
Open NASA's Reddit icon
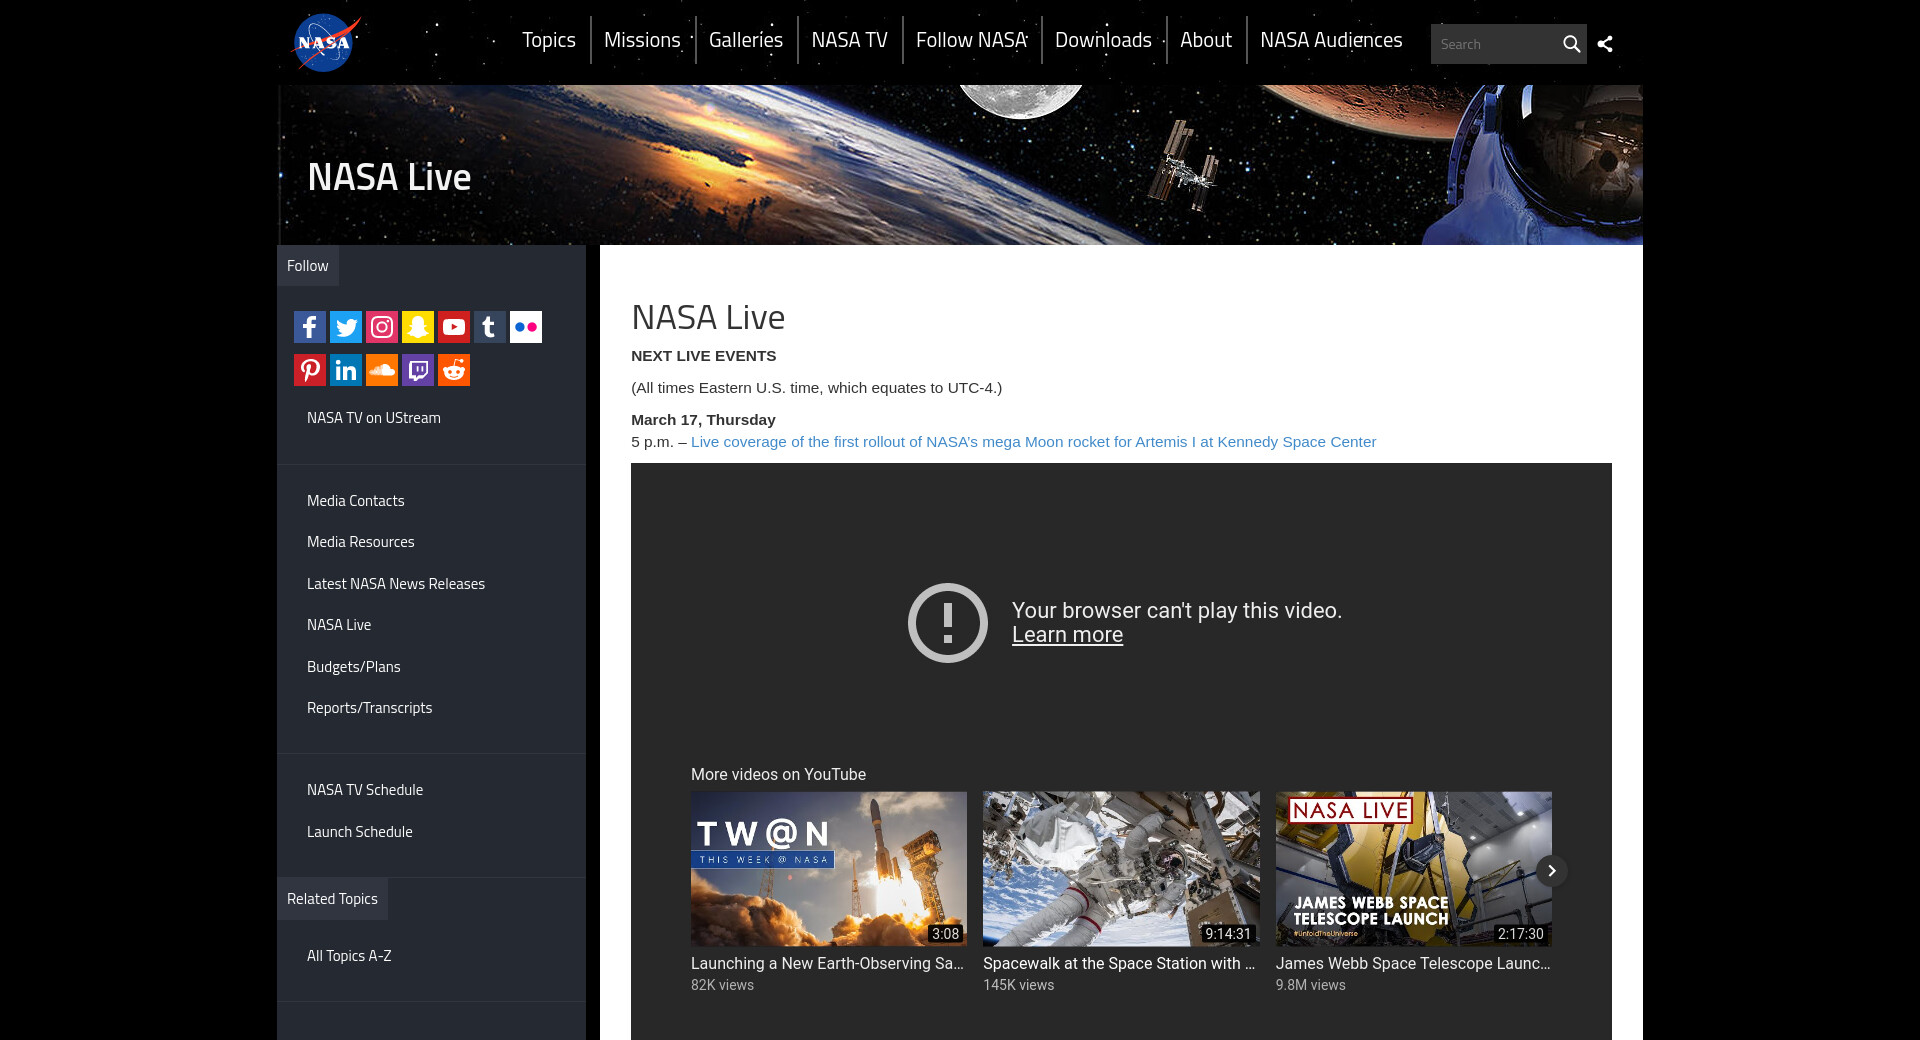point(454,370)
